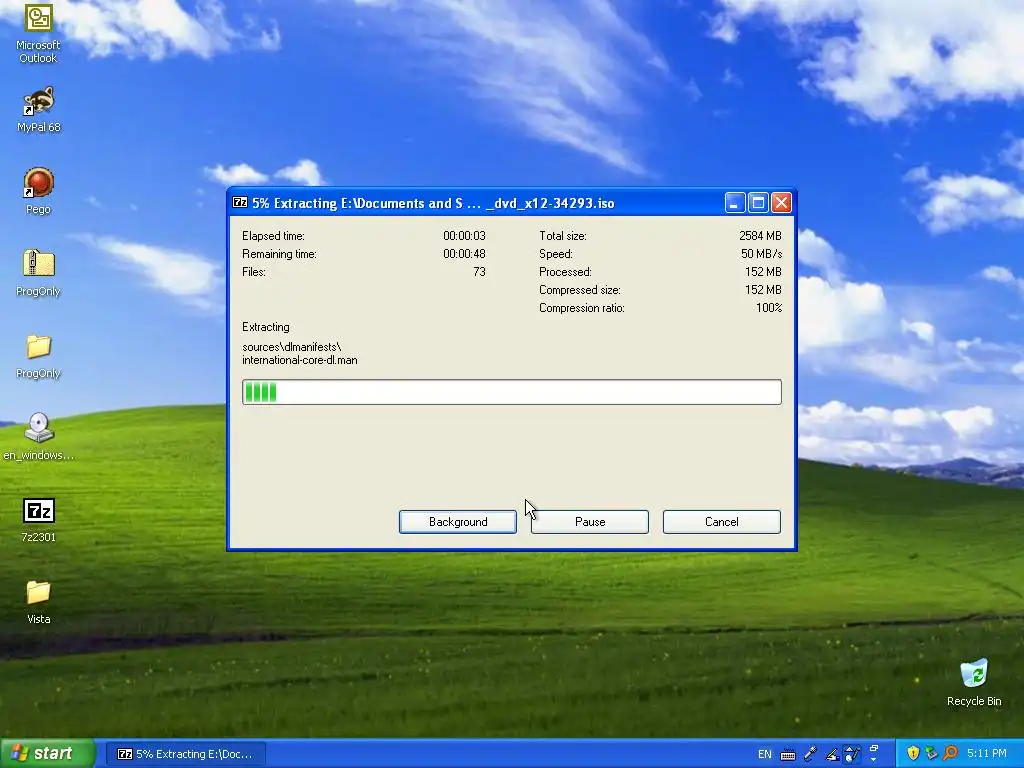The image size is (1024, 768).
Task: Send the extraction to Background
Action: (458, 522)
